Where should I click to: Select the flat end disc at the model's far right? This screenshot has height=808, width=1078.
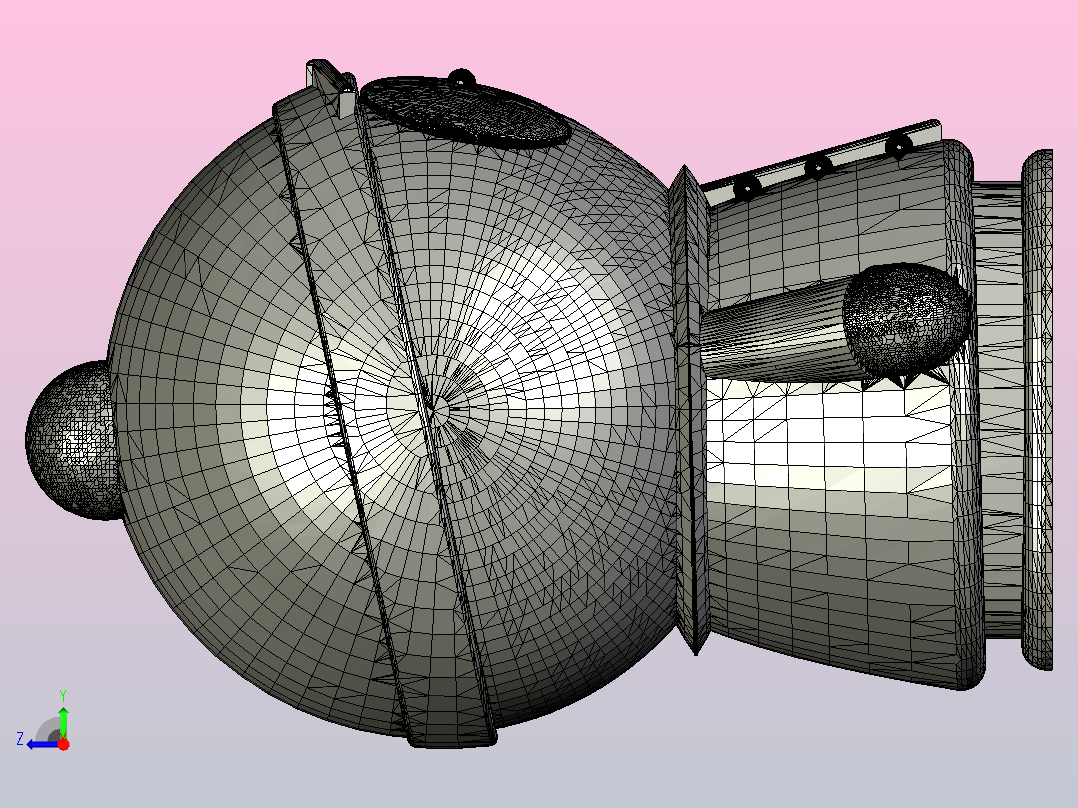click(1037, 410)
